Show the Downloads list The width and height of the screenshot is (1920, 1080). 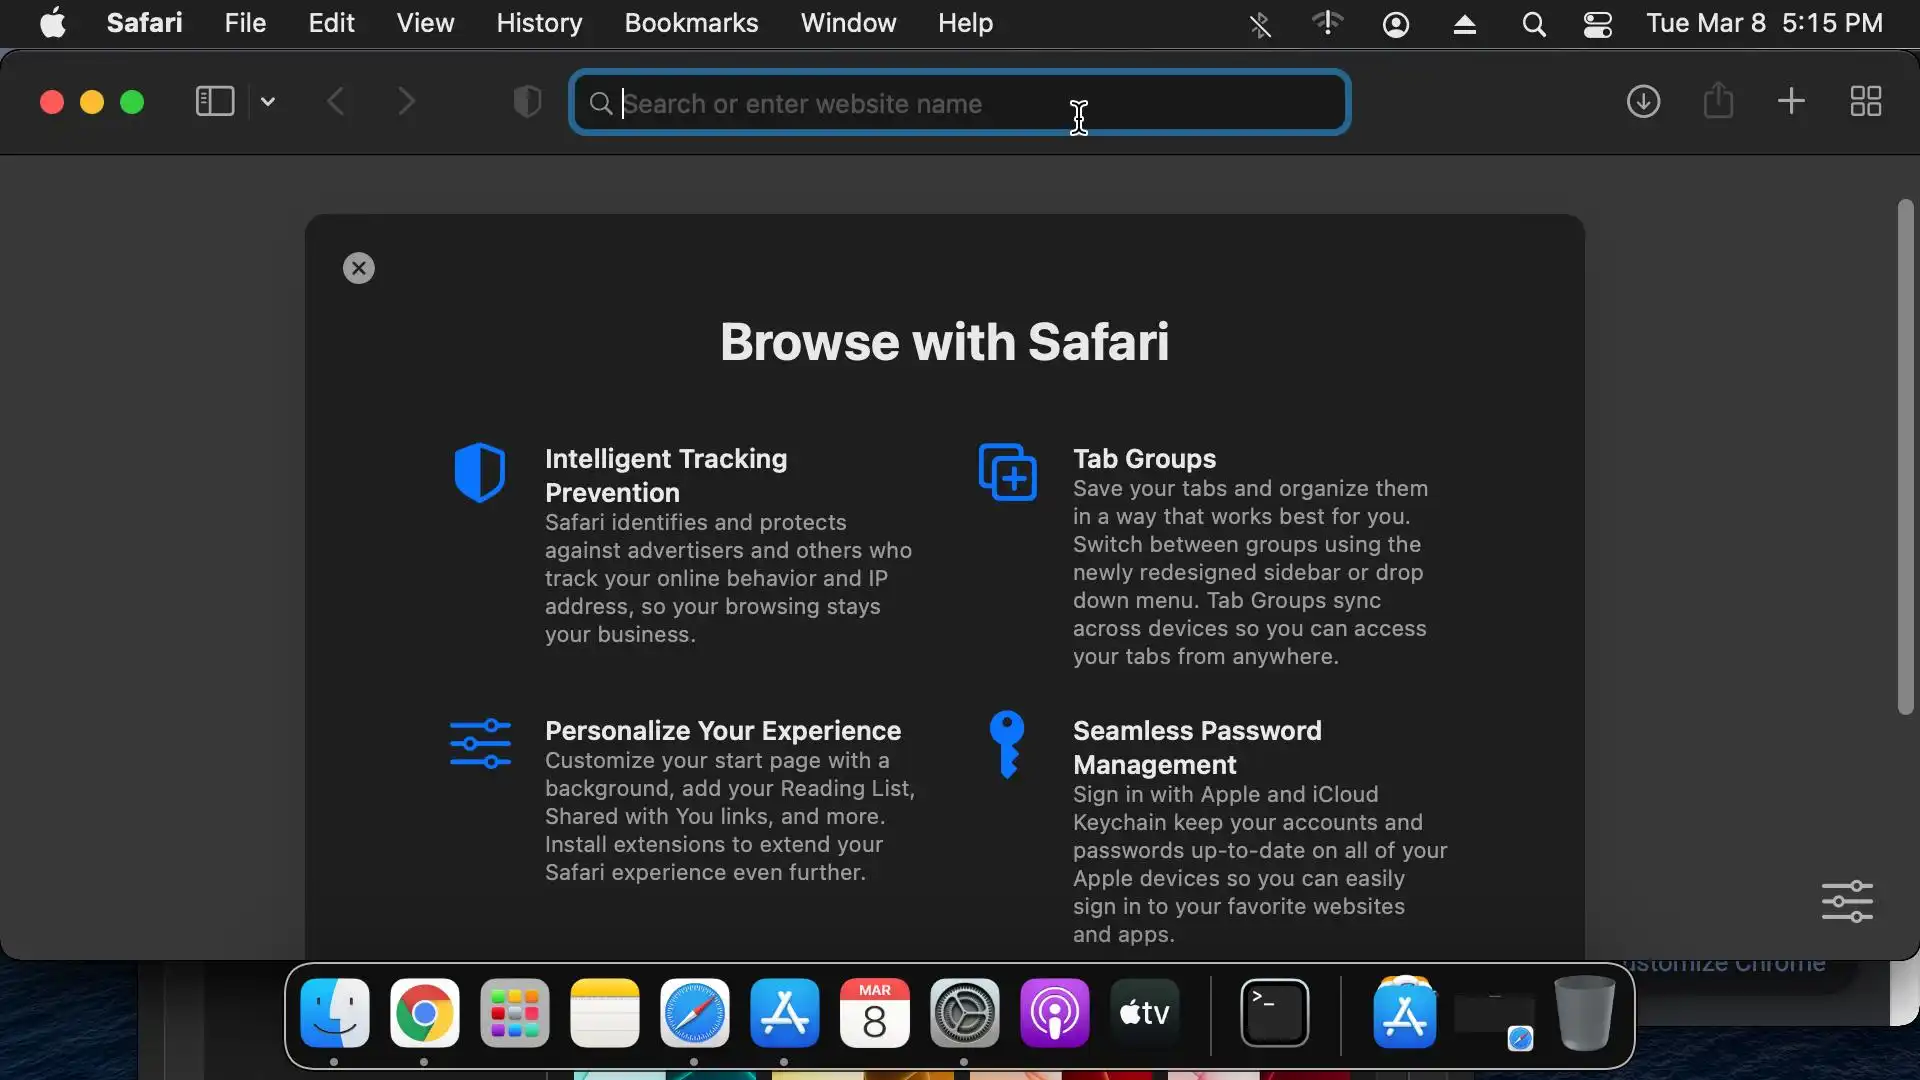point(1643,102)
